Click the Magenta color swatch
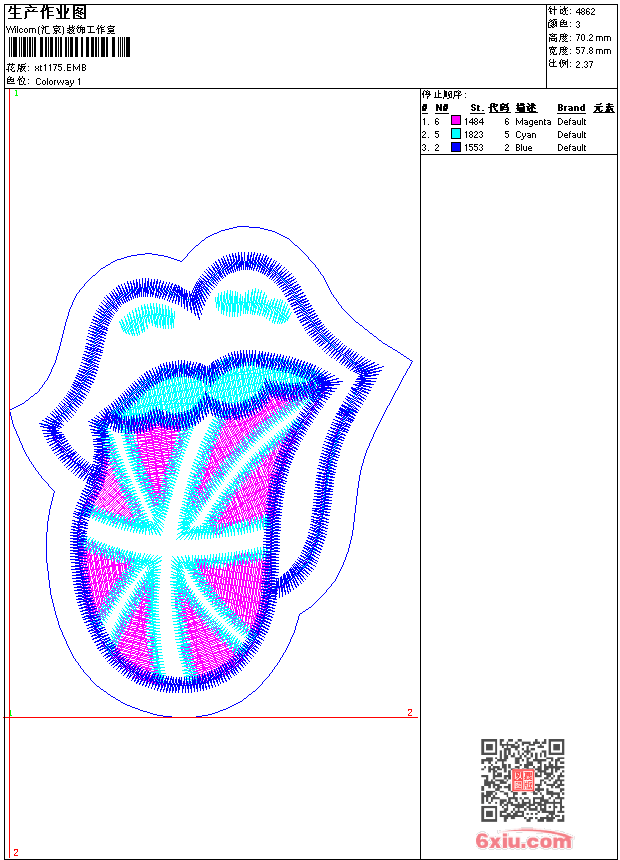This screenshot has width=620, height=860. pos(455,121)
